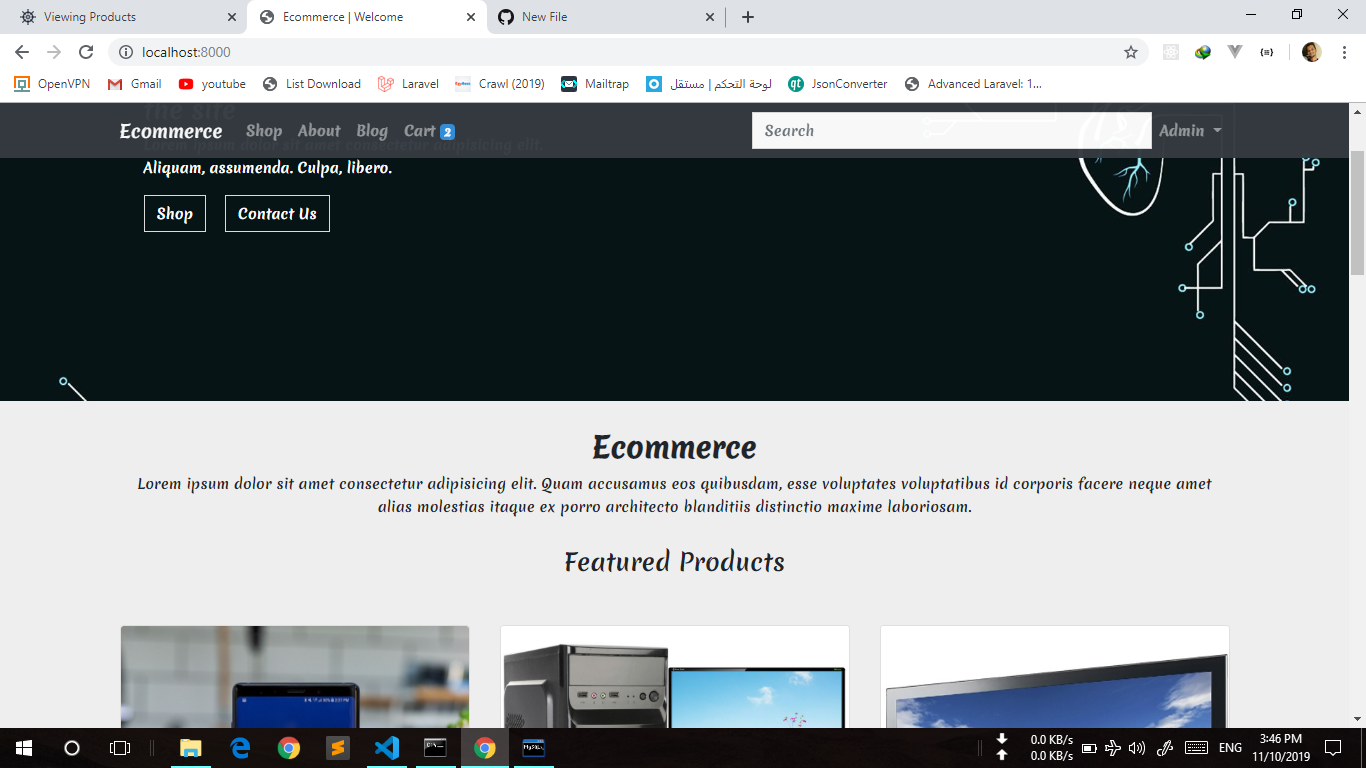Click the browser forward arrow

pyautogui.click(x=54, y=52)
